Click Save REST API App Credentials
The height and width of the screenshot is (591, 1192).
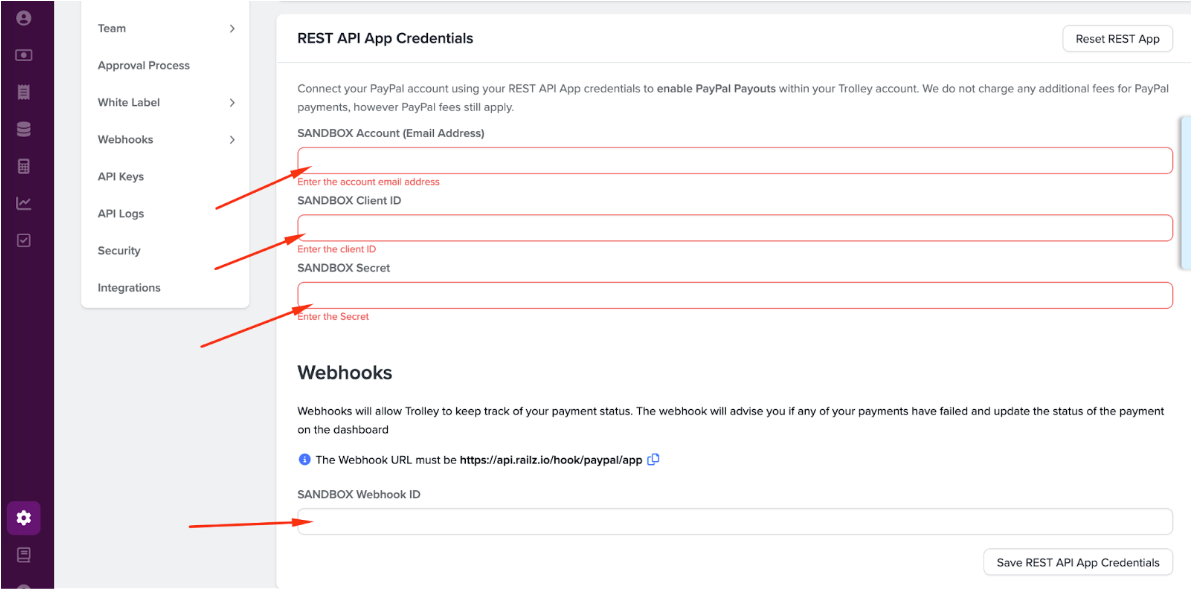[x=1078, y=563]
